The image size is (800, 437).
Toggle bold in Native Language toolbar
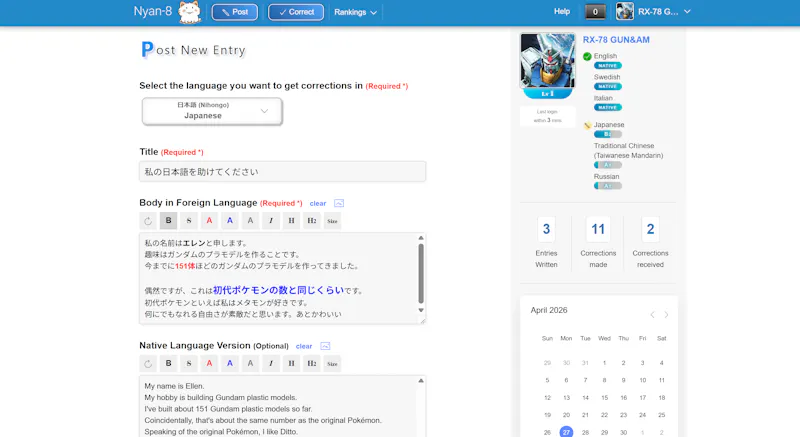168,364
